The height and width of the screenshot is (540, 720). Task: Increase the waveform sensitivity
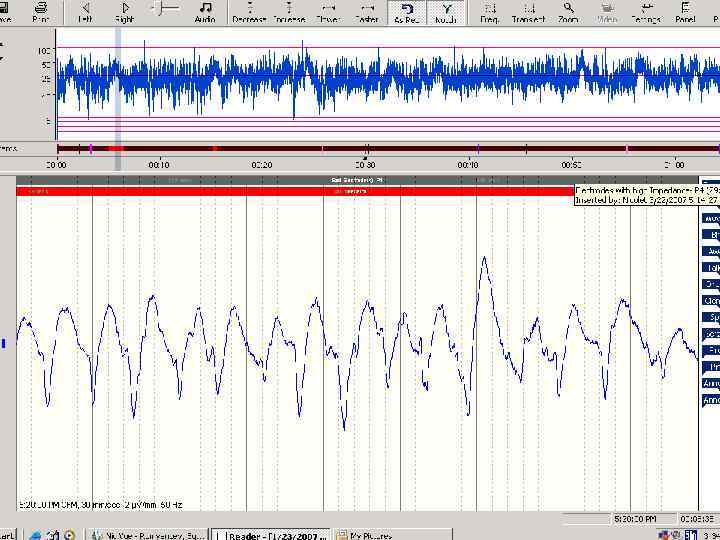click(289, 12)
